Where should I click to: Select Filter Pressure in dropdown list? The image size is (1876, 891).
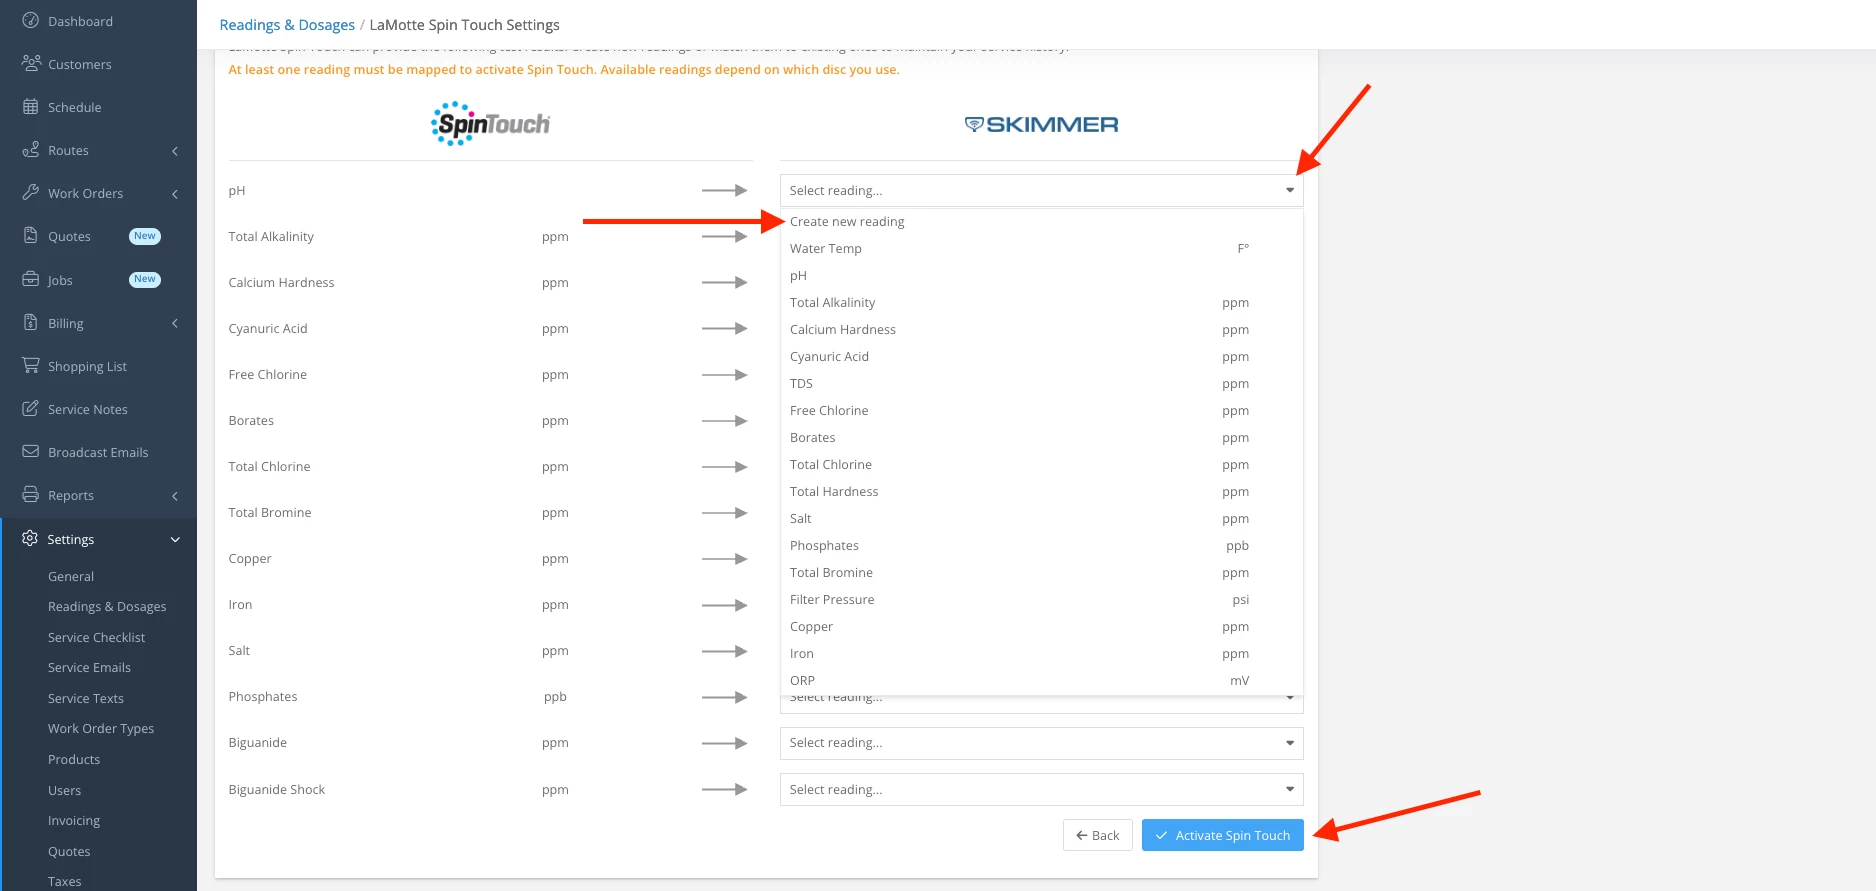pos(1041,600)
